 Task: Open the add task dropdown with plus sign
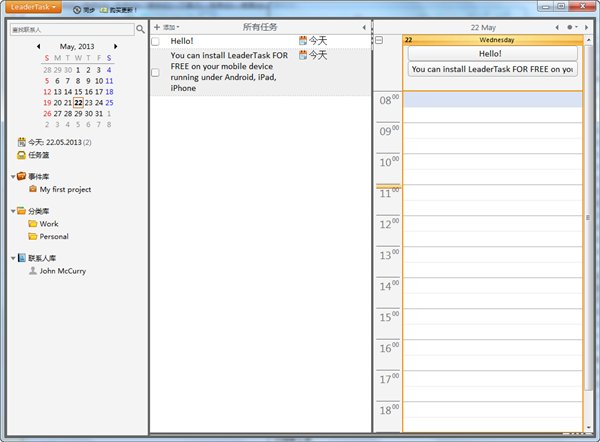165,27
